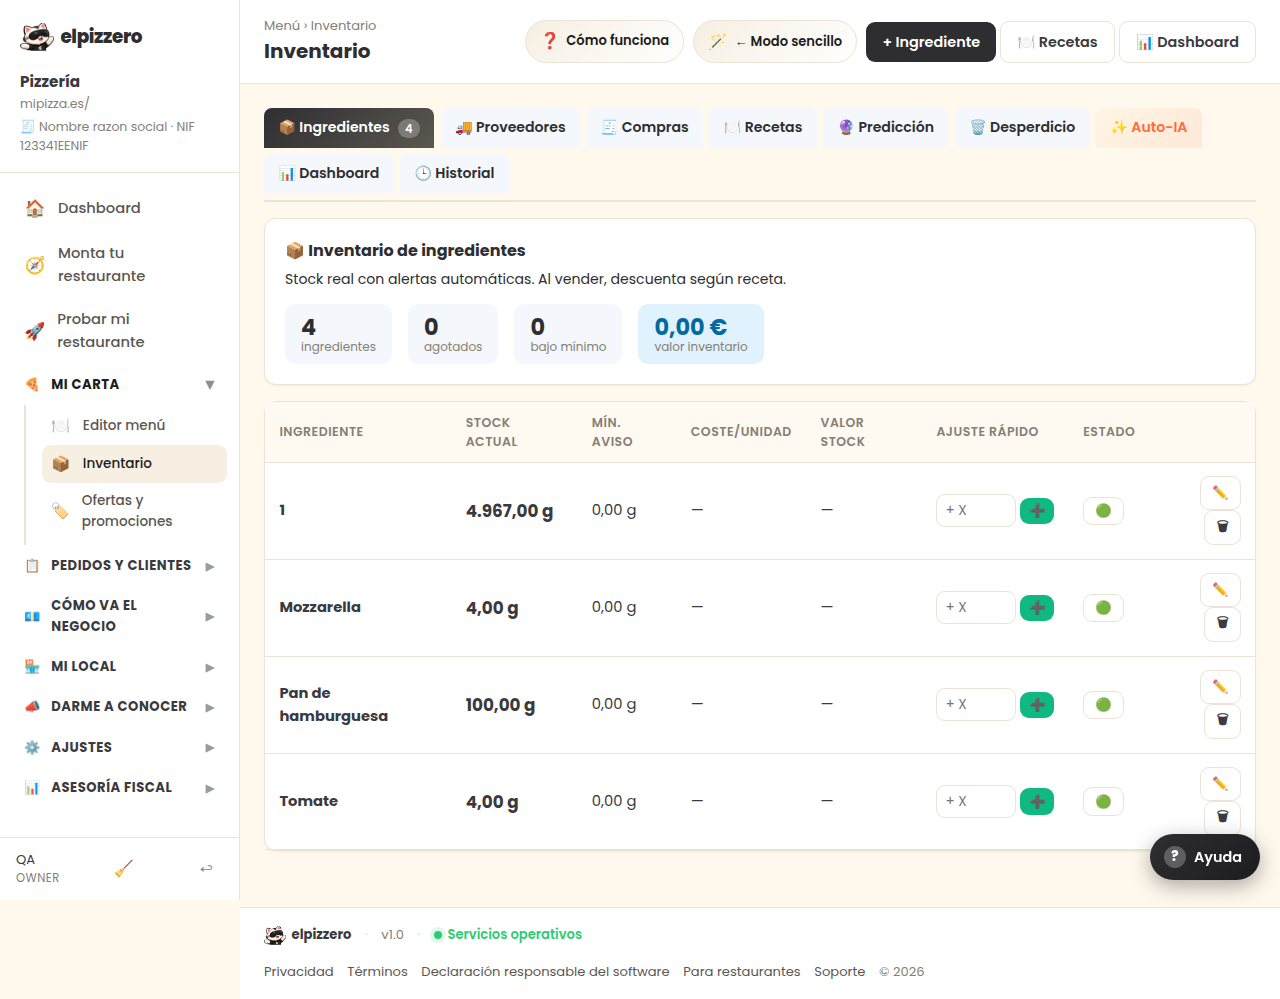Toggle the green estado for ingredient 1

pos(1103,511)
